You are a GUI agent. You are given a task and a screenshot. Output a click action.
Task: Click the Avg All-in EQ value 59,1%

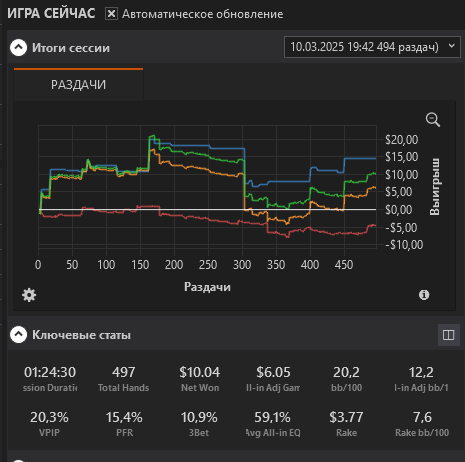point(273,417)
